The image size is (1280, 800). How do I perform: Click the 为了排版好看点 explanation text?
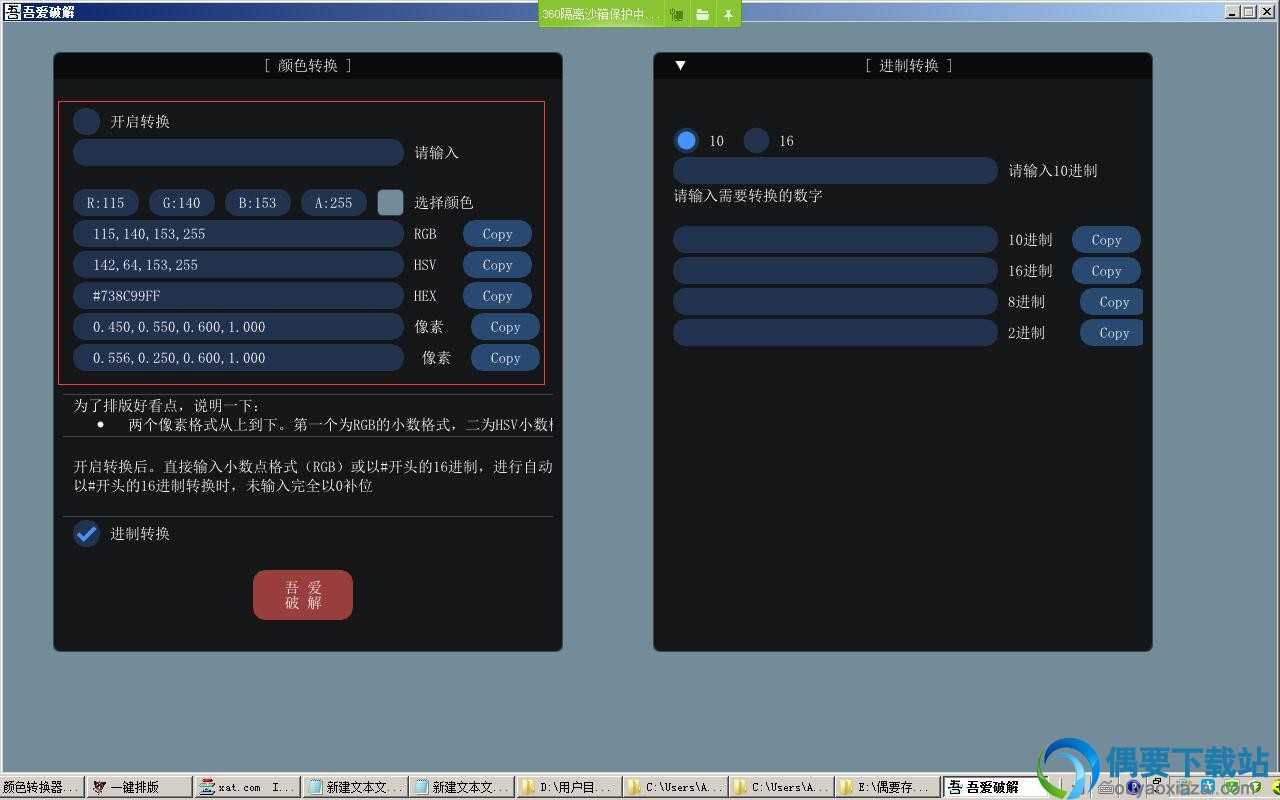coord(166,406)
